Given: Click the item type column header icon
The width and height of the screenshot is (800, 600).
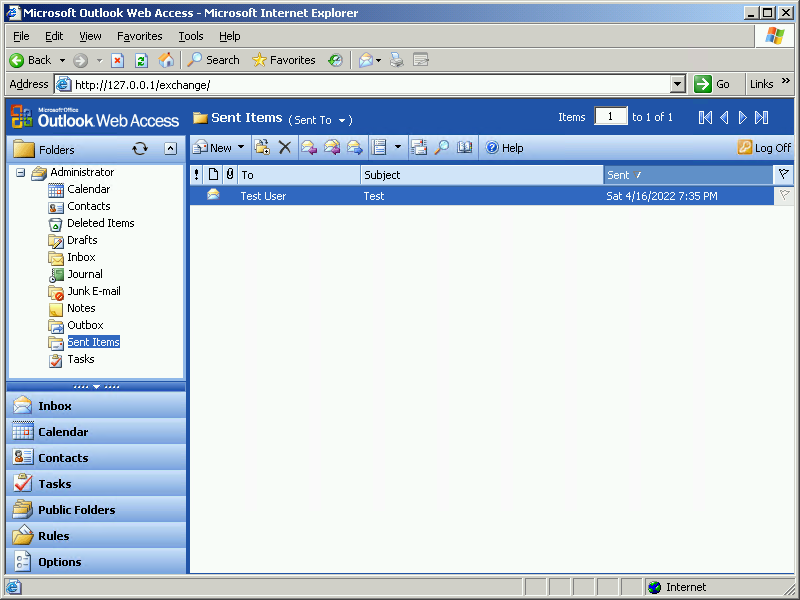Looking at the screenshot, I should 213,175.
